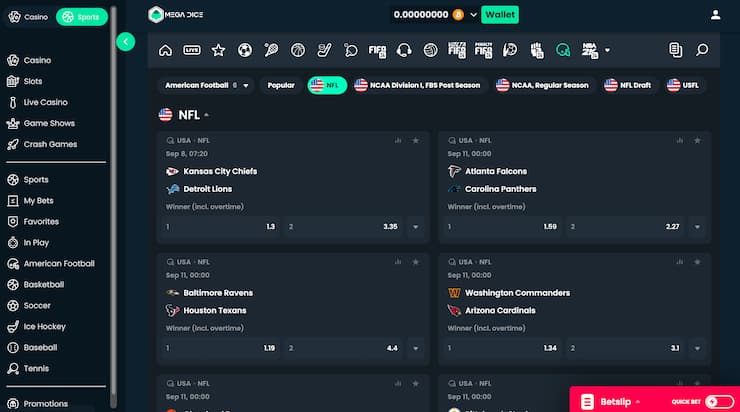The image size is (740, 412).
Task: Bet on Carolina Panthers at 2.27
Action: pyautogui.click(x=625, y=227)
